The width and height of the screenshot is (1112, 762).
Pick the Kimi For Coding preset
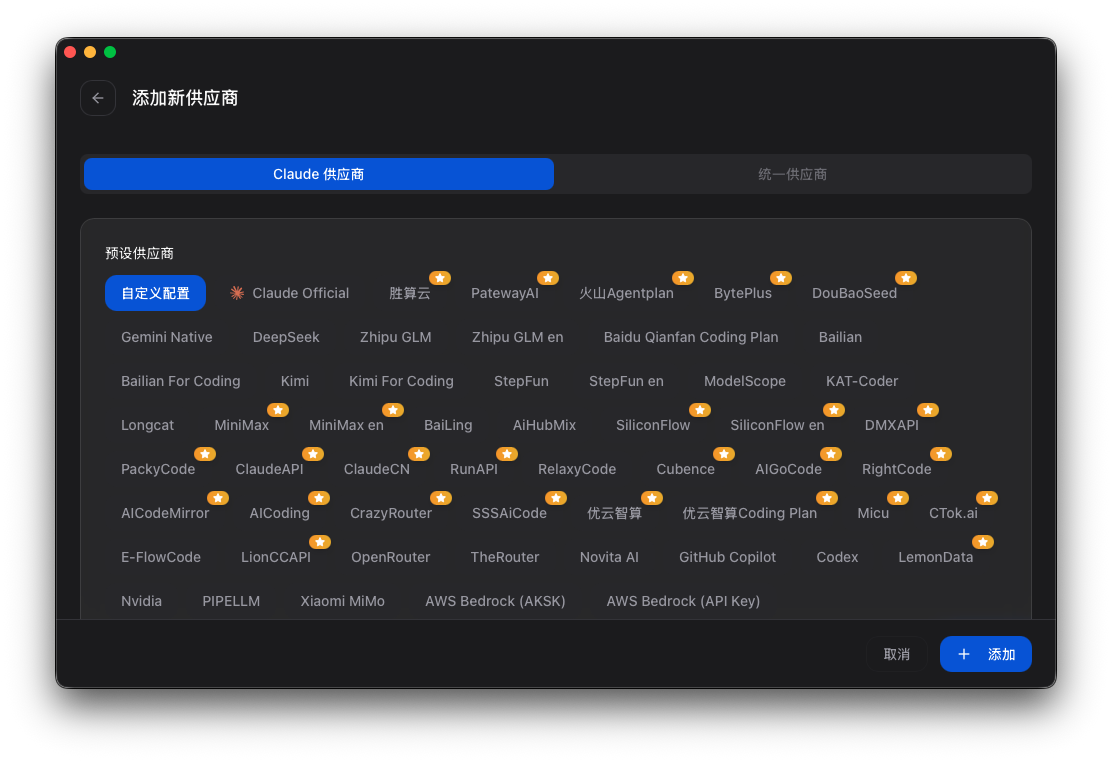pos(401,381)
